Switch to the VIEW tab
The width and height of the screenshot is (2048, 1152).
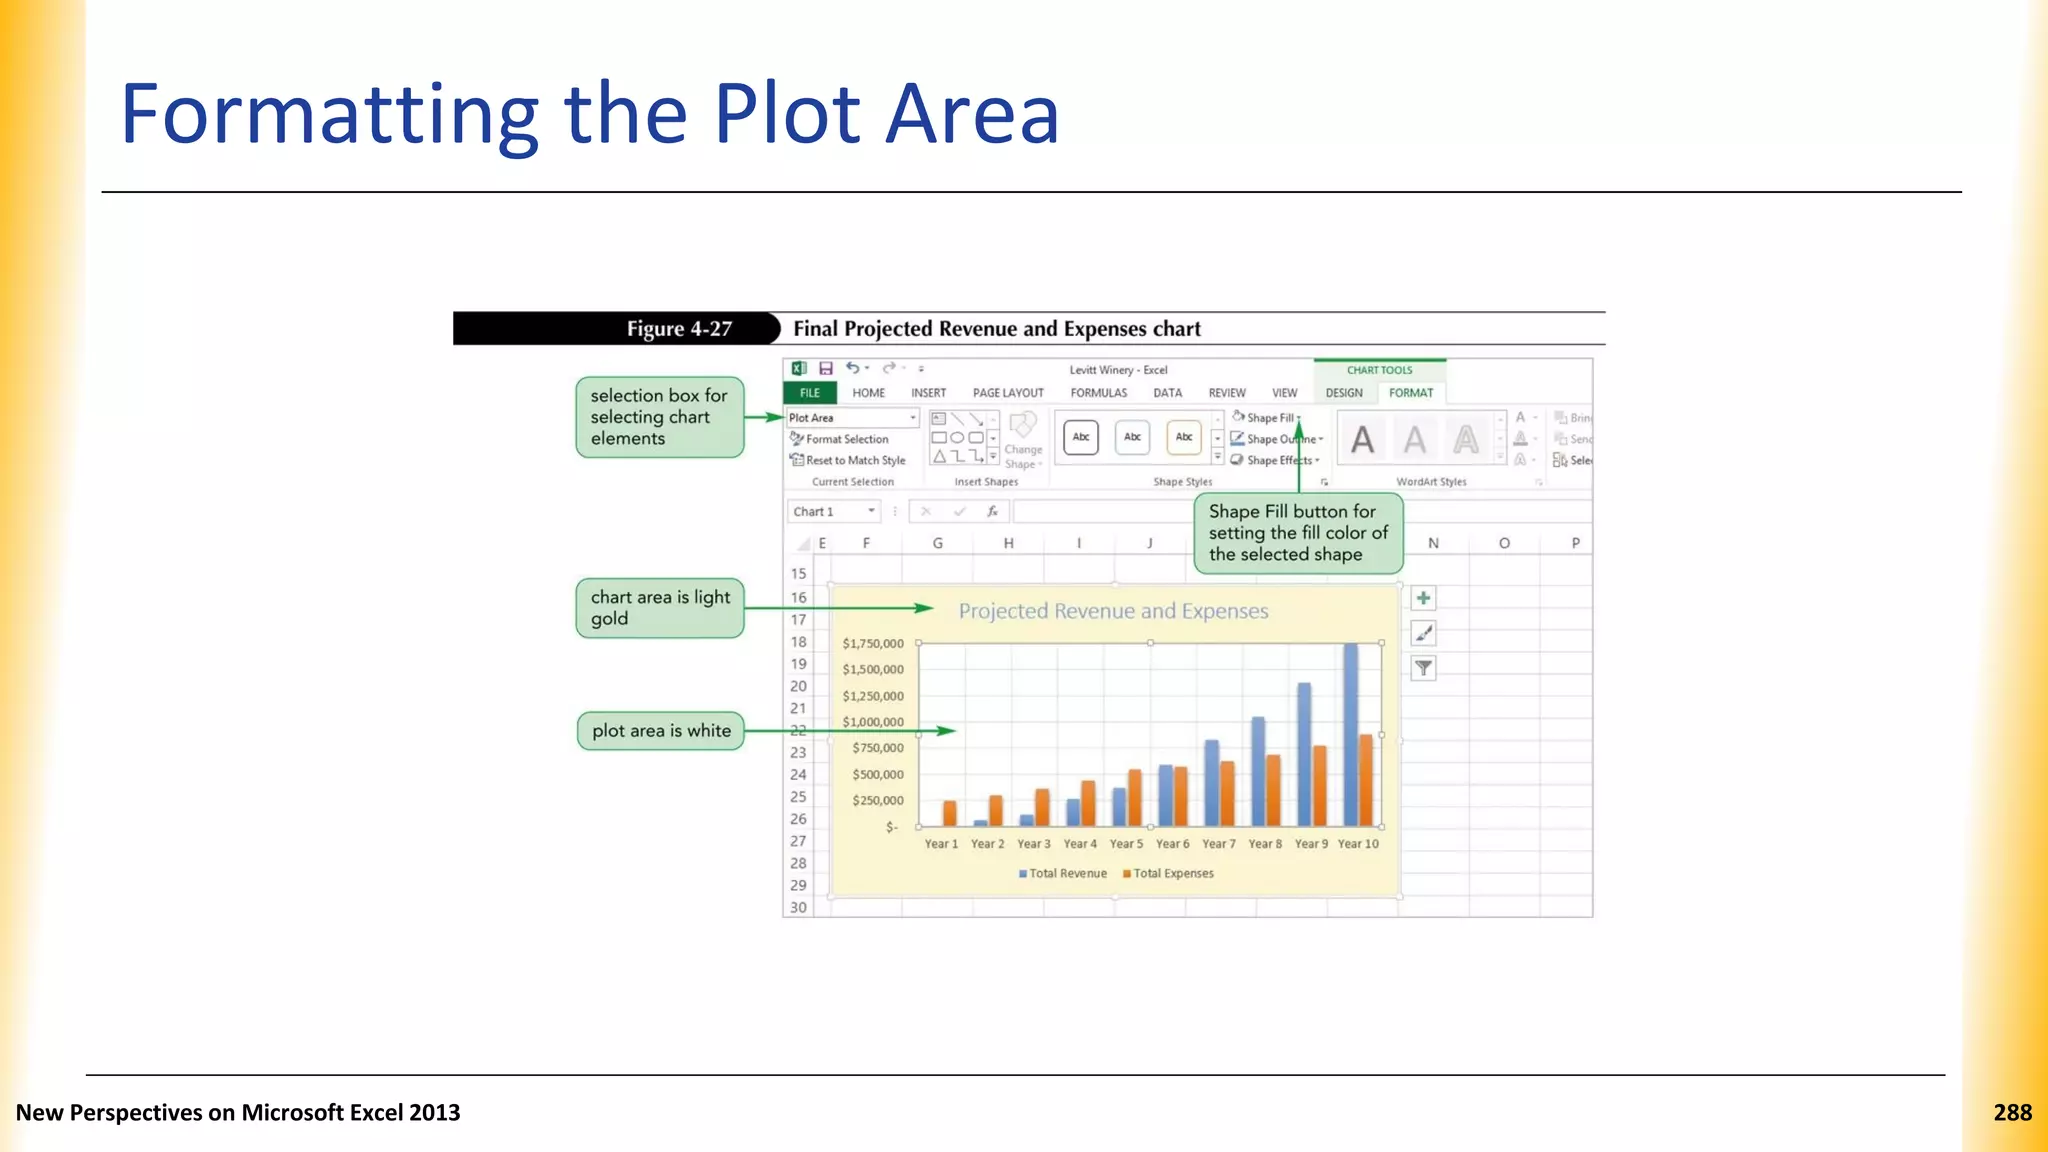click(1284, 393)
